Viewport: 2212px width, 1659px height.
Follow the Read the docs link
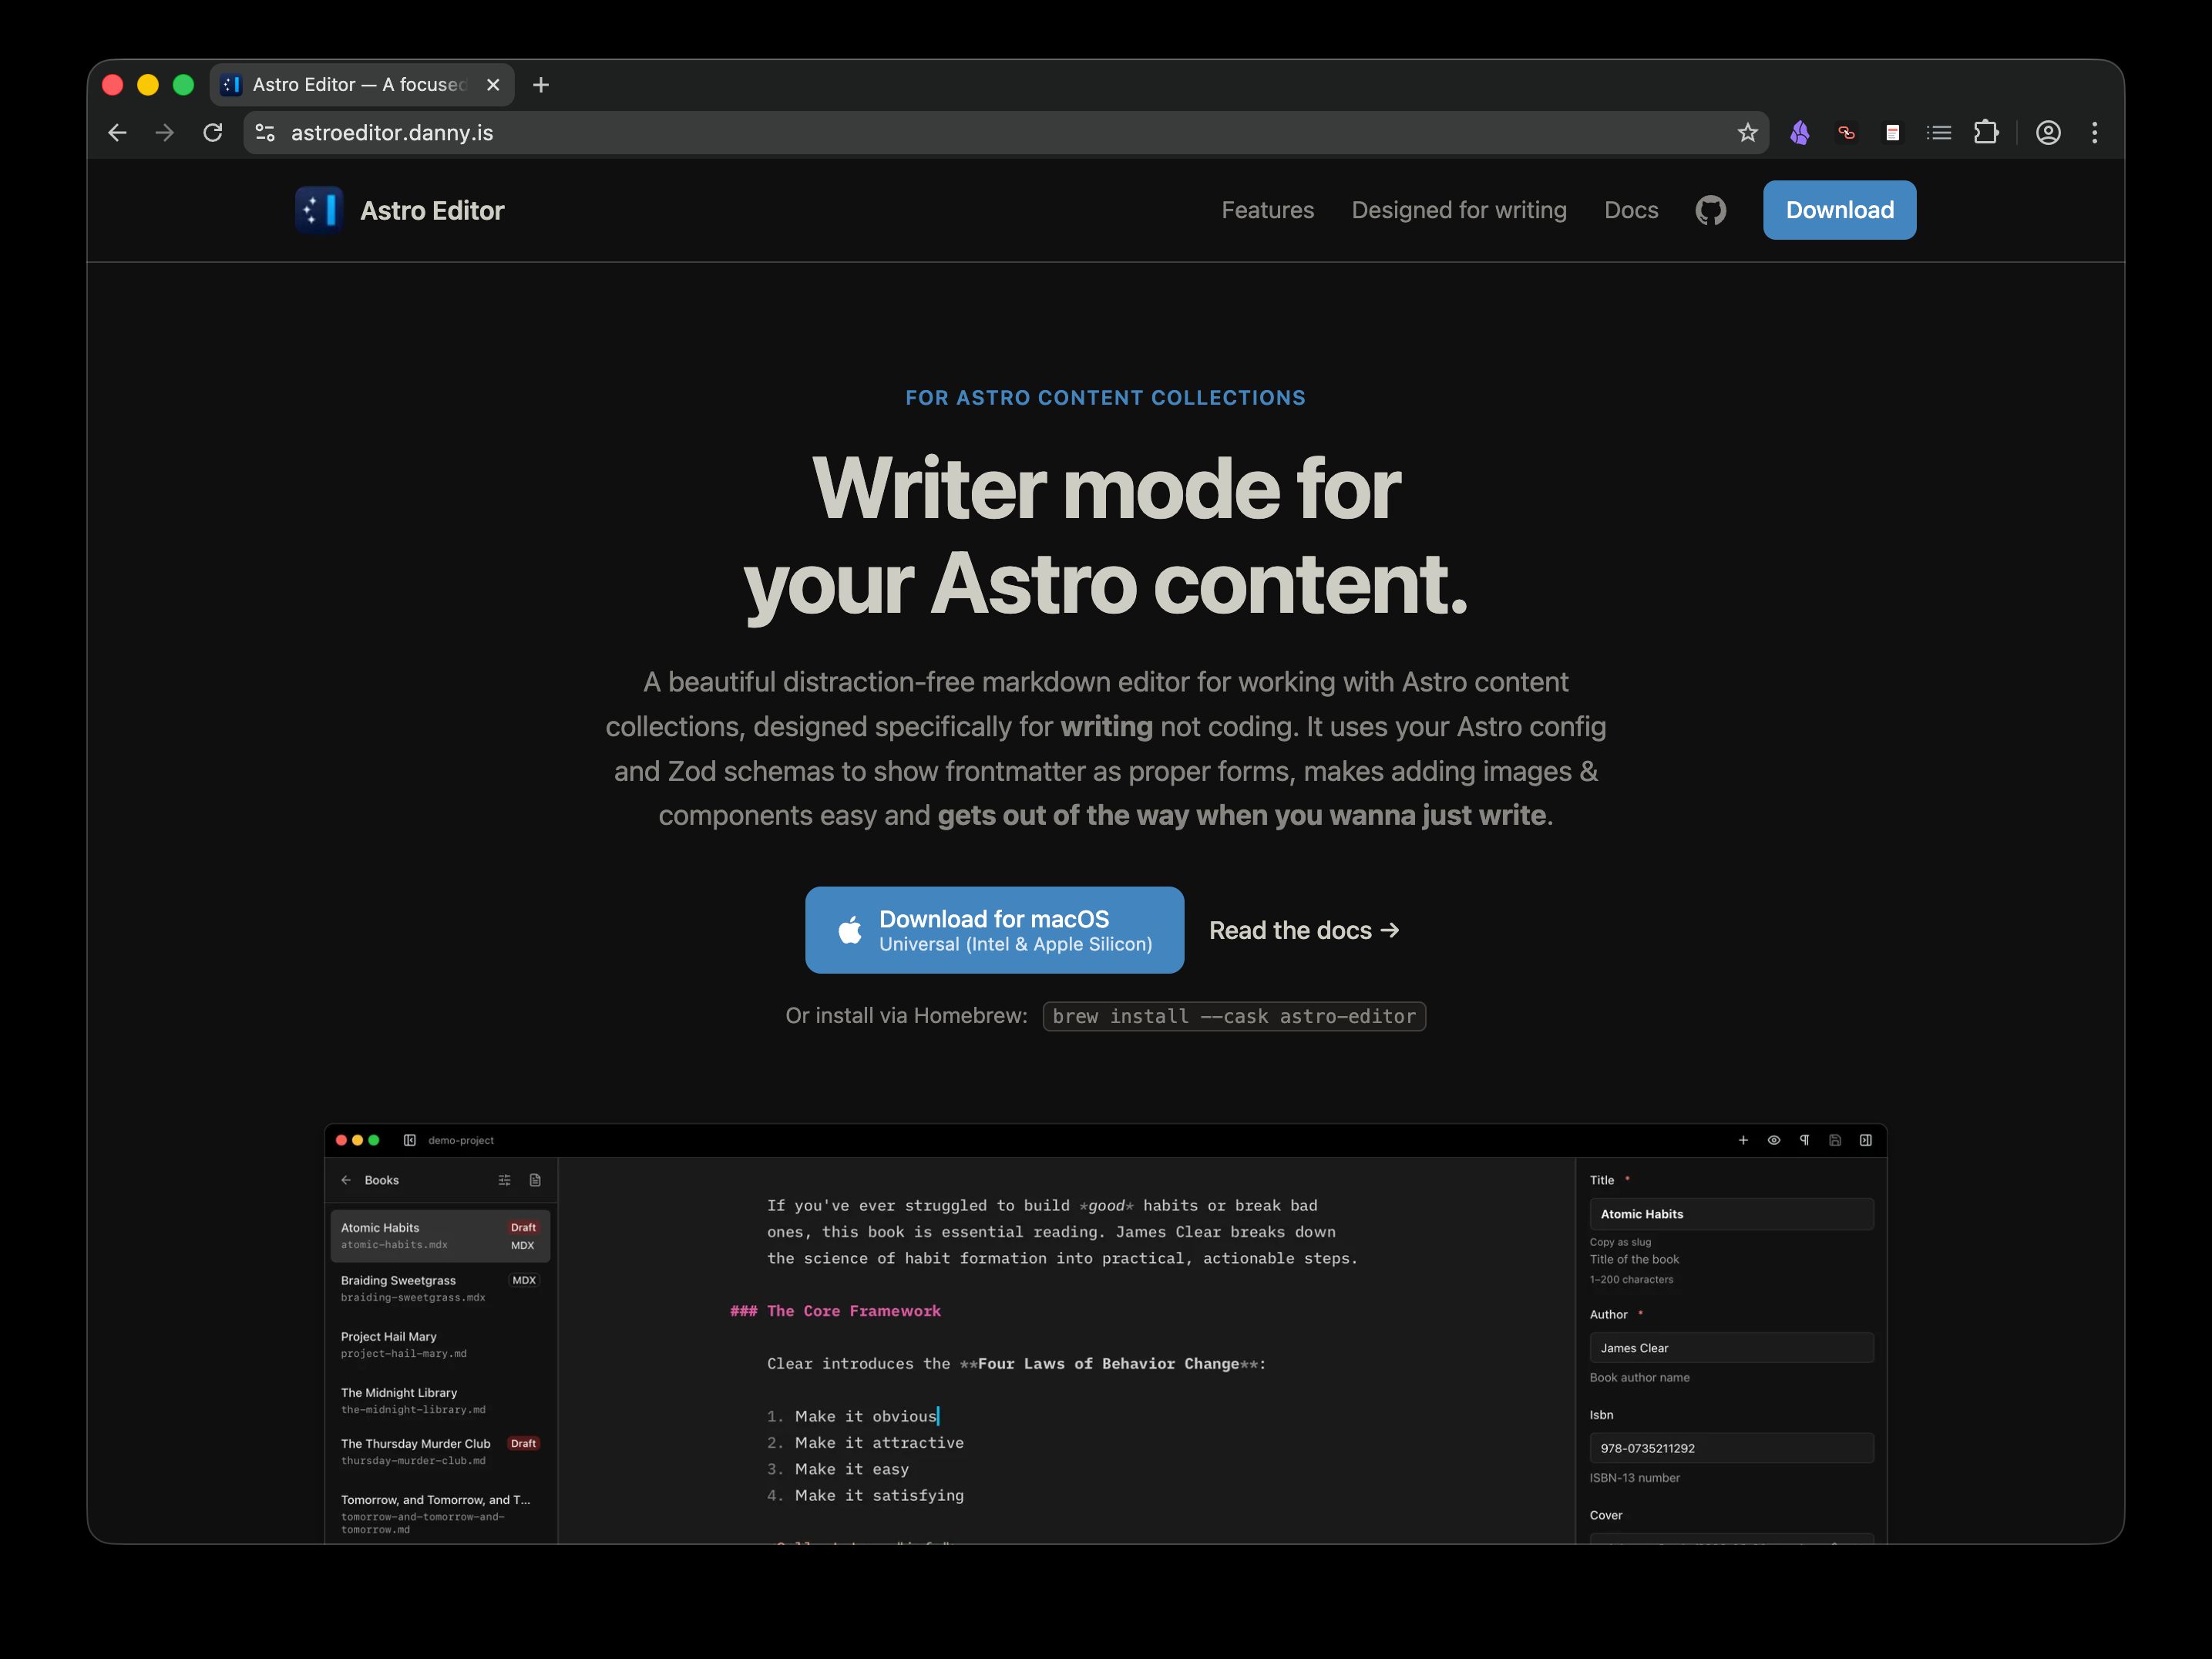(x=1304, y=931)
